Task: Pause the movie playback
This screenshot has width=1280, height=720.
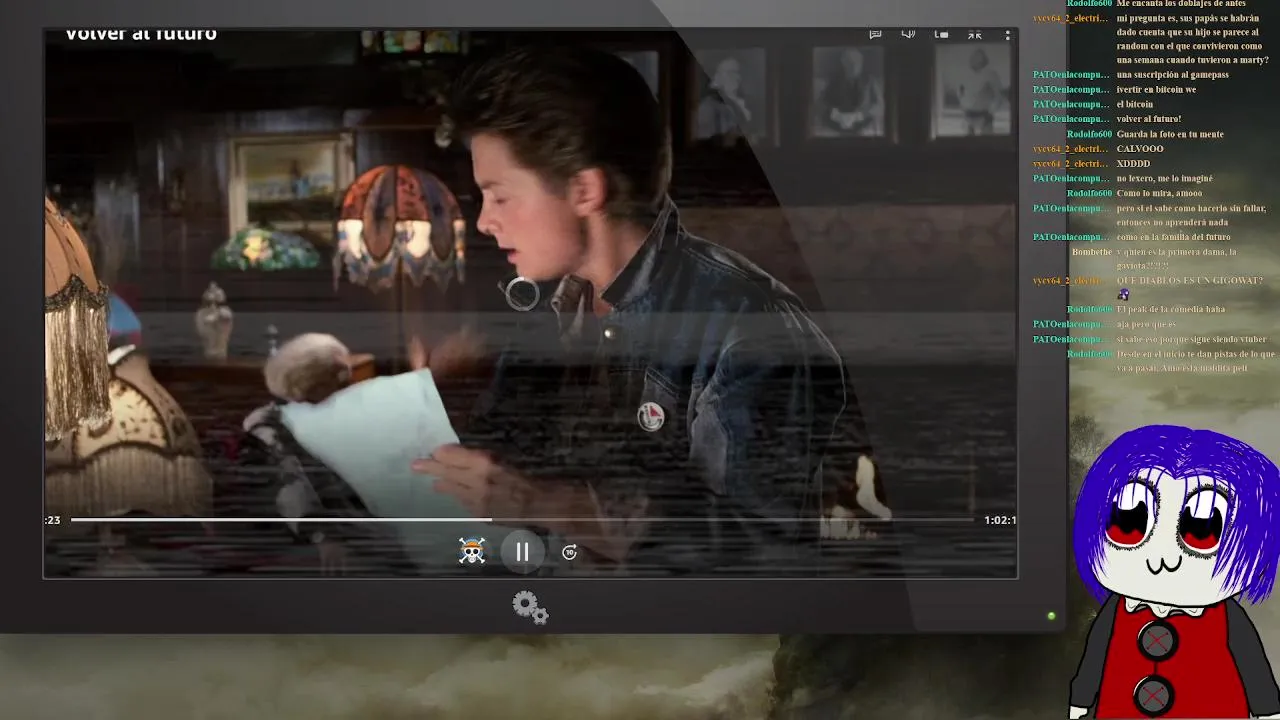Action: 522,552
